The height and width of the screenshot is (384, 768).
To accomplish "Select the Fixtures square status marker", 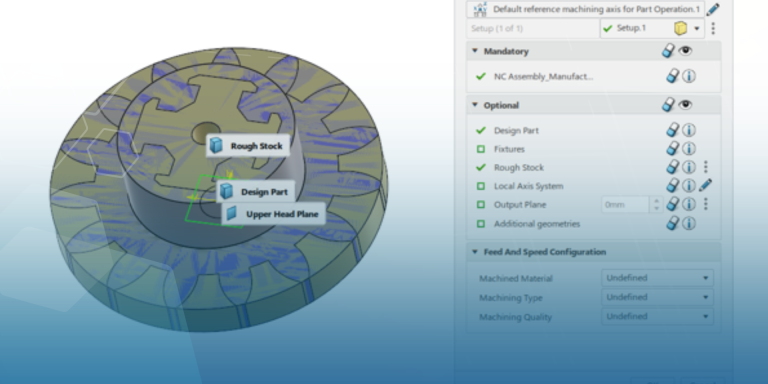I will 481,149.
